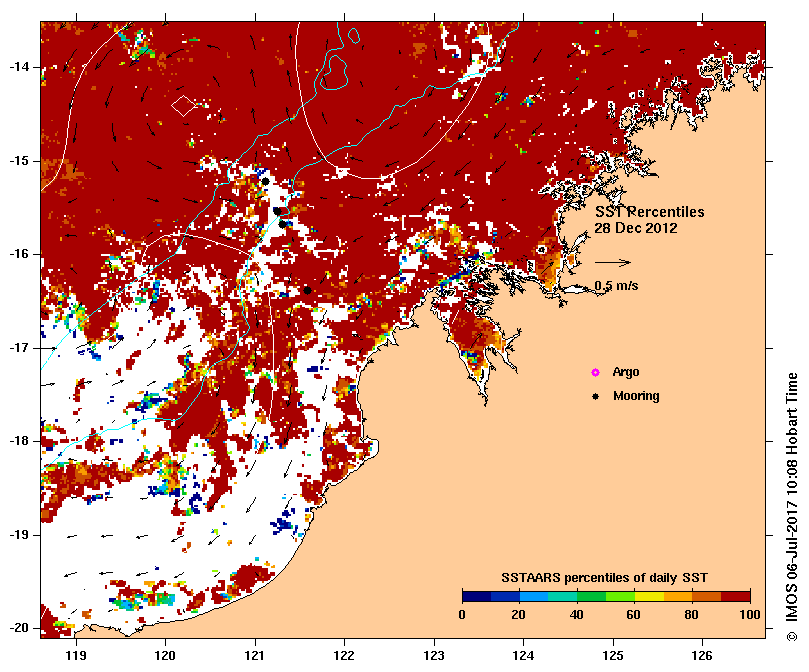This screenshot has width=809, height=672.
Task: Pick the teal 30–40 percentile swatch
Action: tap(563, 596)
